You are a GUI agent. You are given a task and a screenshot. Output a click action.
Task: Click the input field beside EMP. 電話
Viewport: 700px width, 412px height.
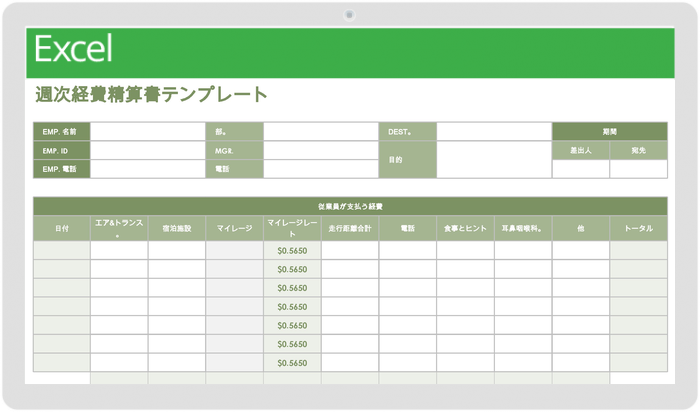pos(148,169)
